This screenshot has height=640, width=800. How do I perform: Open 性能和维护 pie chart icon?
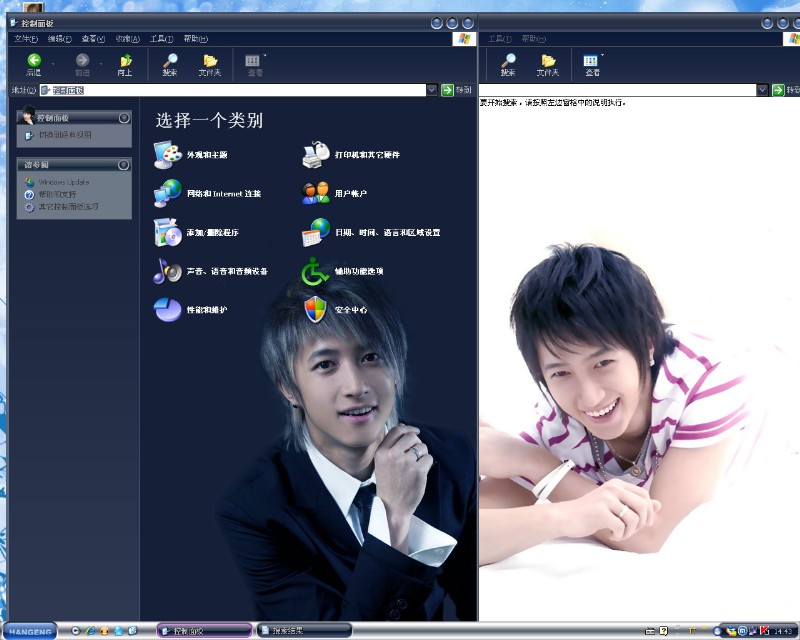(167, 310)
